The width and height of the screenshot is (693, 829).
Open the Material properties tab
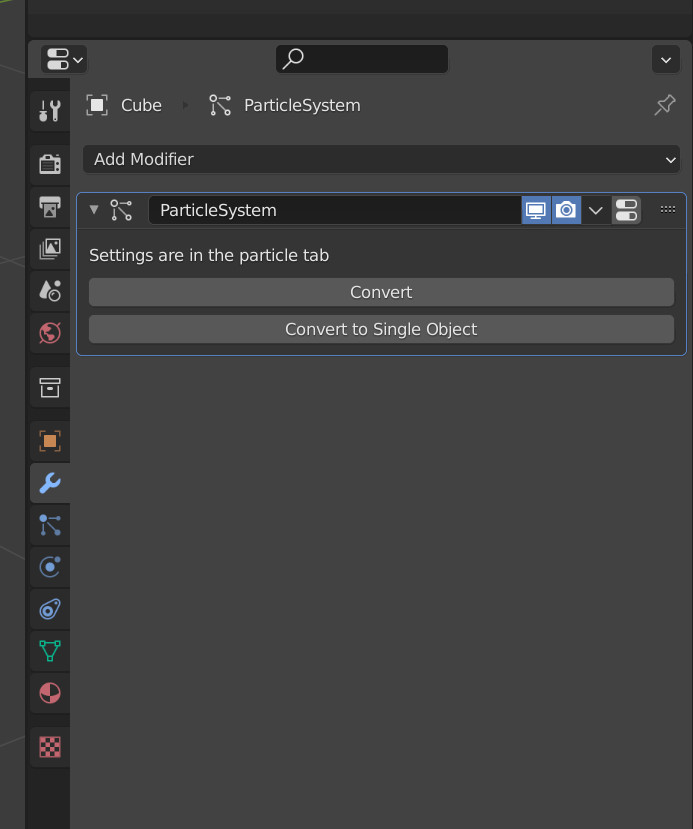50,693
